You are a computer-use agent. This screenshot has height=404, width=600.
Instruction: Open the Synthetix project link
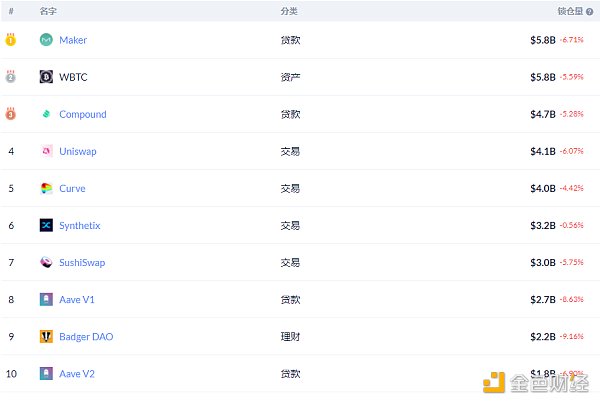coord(80,225)
